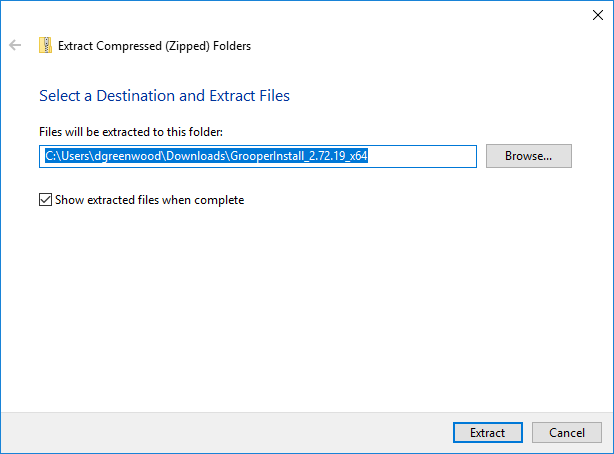614x454 pixels.
Task: Click the 'Show extracted files when complete' label
Action: coord(149,200)
